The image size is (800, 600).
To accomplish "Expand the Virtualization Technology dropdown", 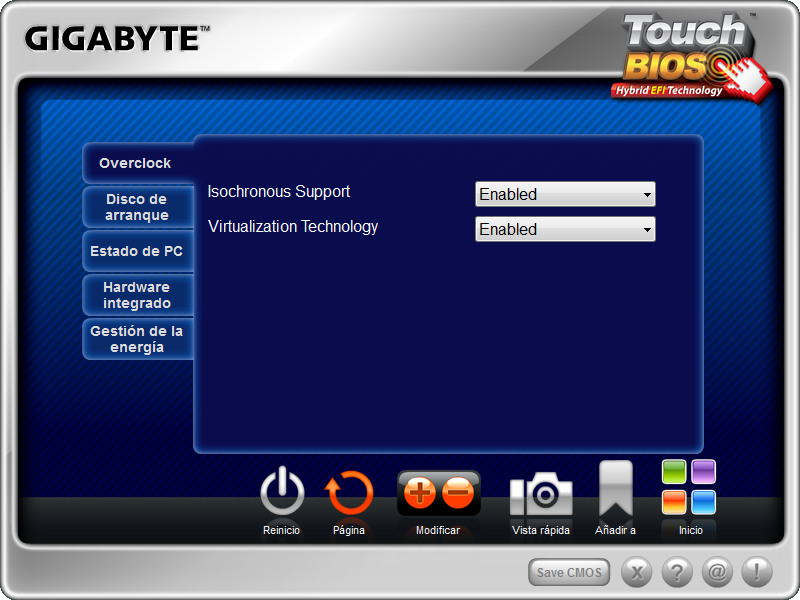I will tap(565, 229).
